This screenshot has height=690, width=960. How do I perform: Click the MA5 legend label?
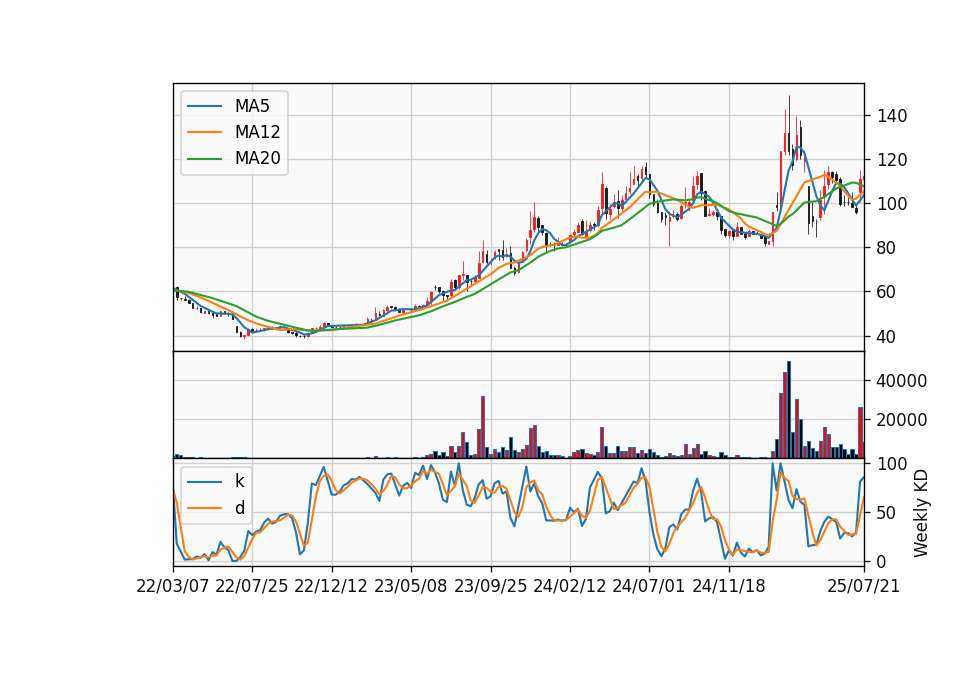252,106
